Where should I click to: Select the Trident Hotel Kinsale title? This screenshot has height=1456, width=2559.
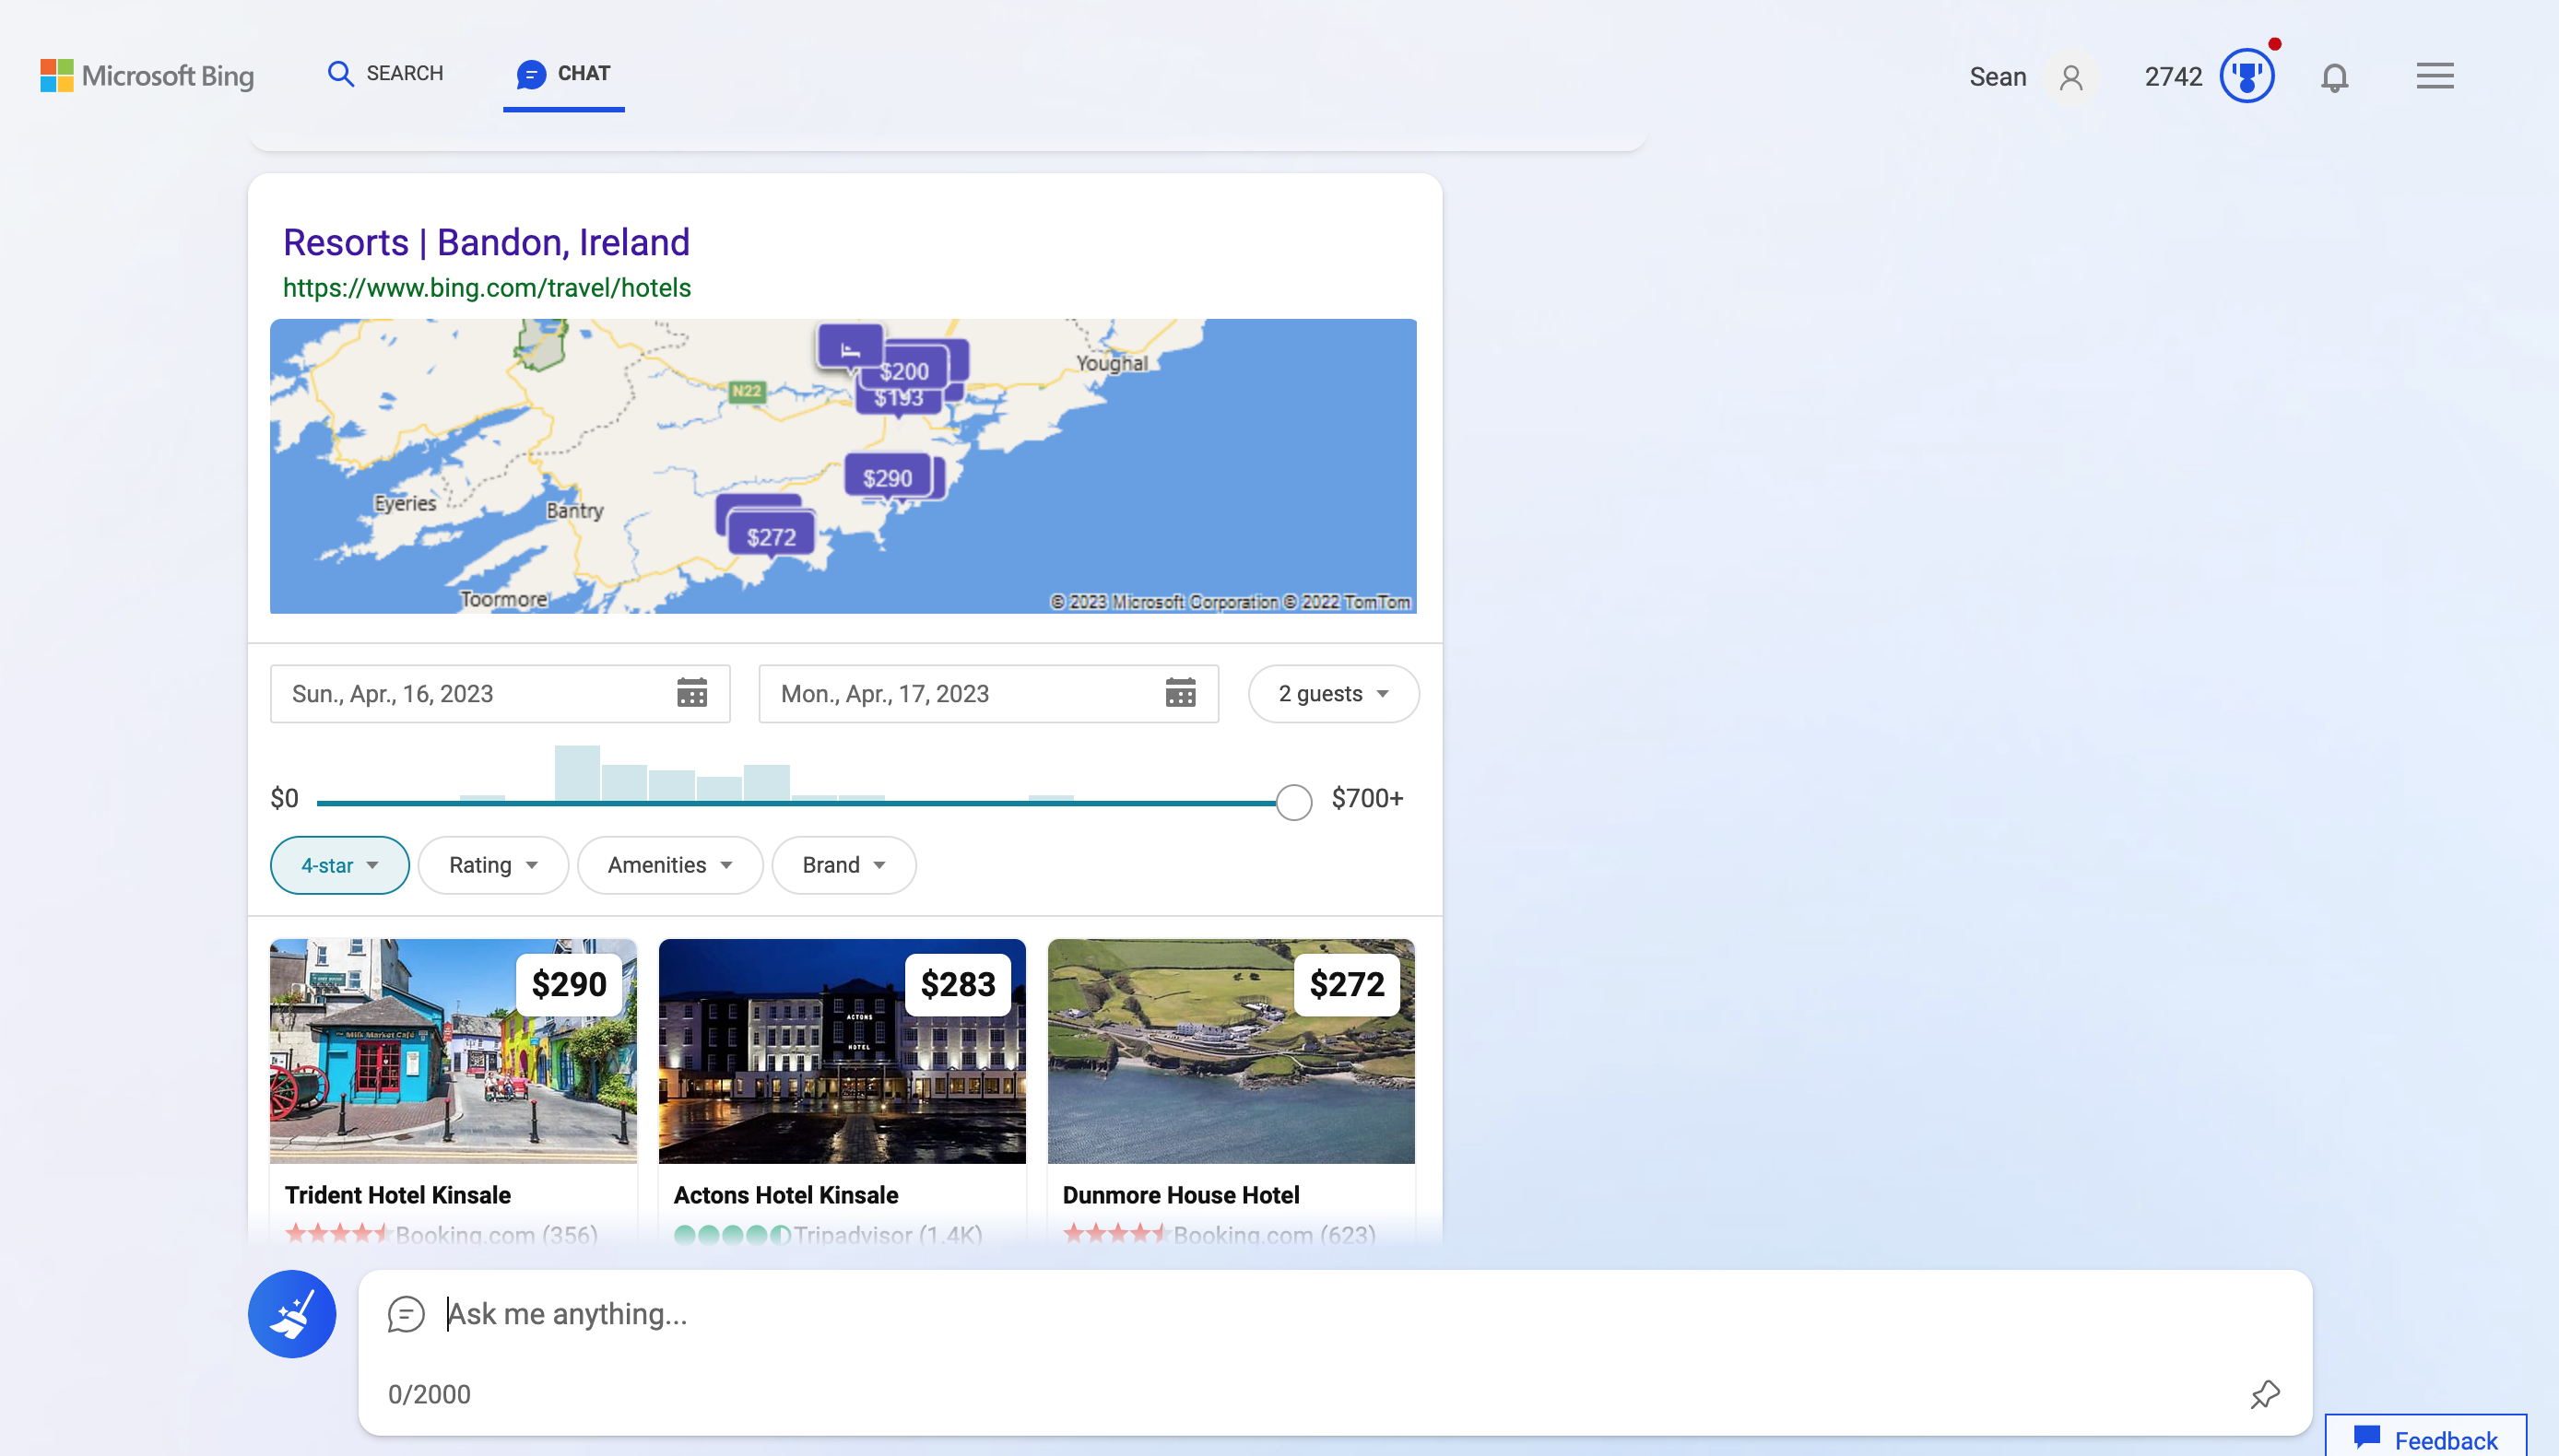pyautogui.click(x=398, y=1195)
